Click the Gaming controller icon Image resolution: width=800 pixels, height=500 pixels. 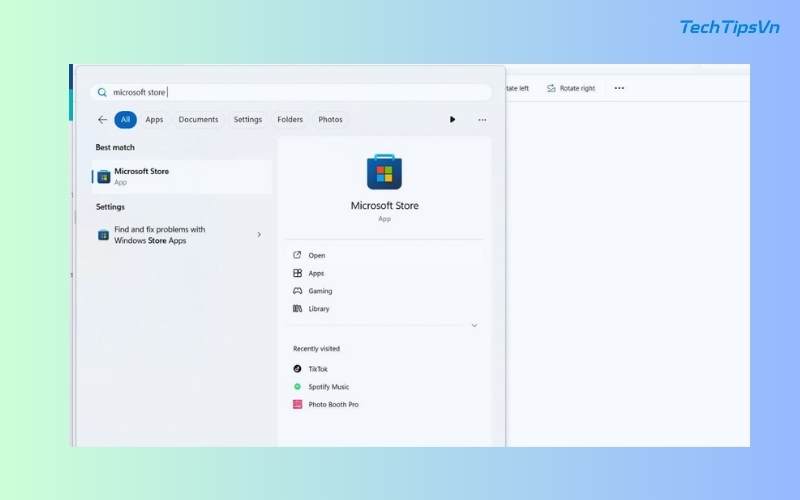point(297,291)
